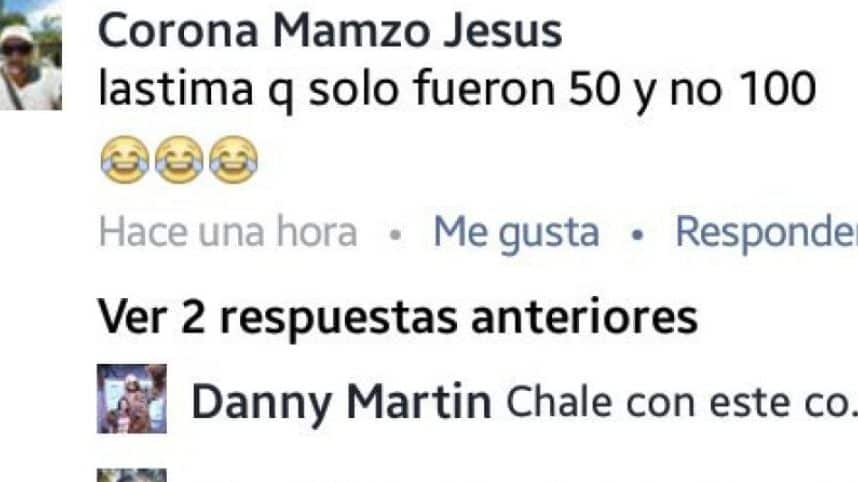
Task: Expand 'Ver 2 respuestas anteriores'
Action: coord(398,317)
